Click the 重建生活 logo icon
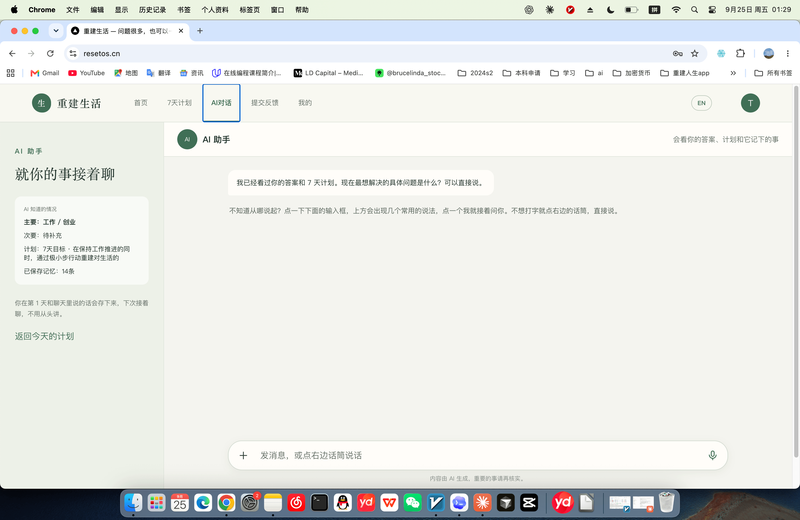The height and width of the screenshot is (520, 800). (41, 103)
